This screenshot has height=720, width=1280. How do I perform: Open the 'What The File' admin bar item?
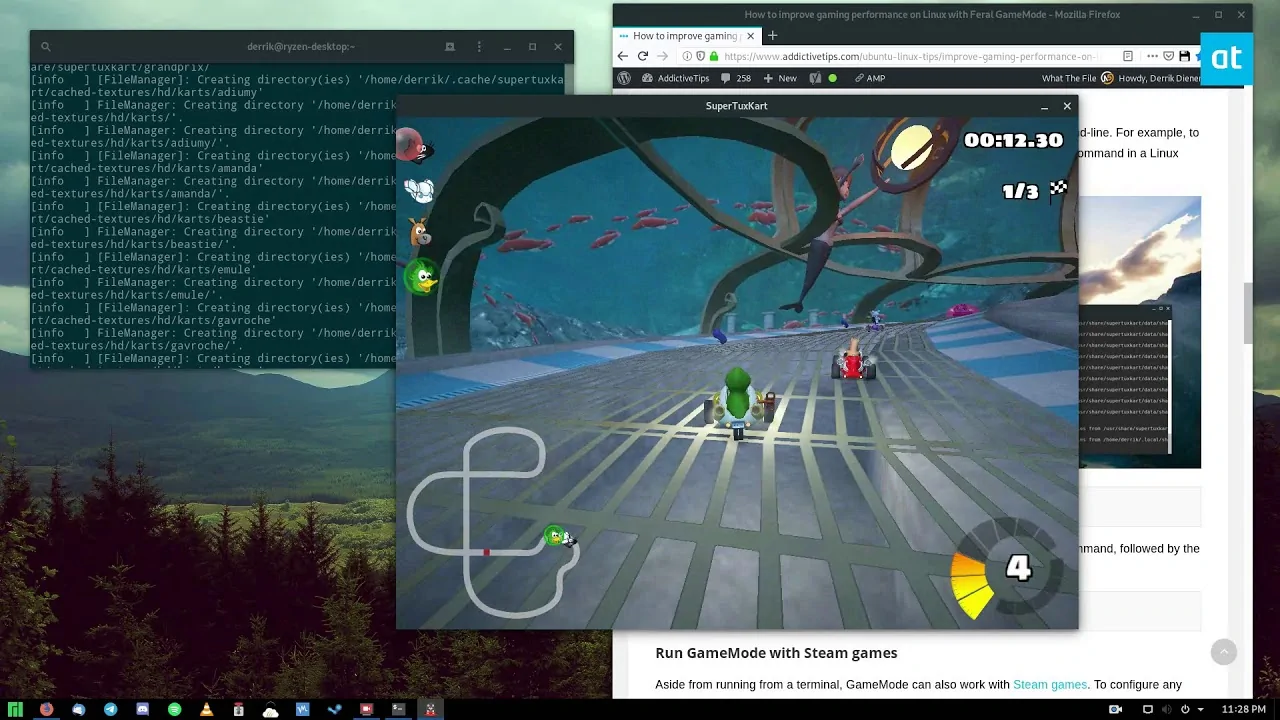1069,78
